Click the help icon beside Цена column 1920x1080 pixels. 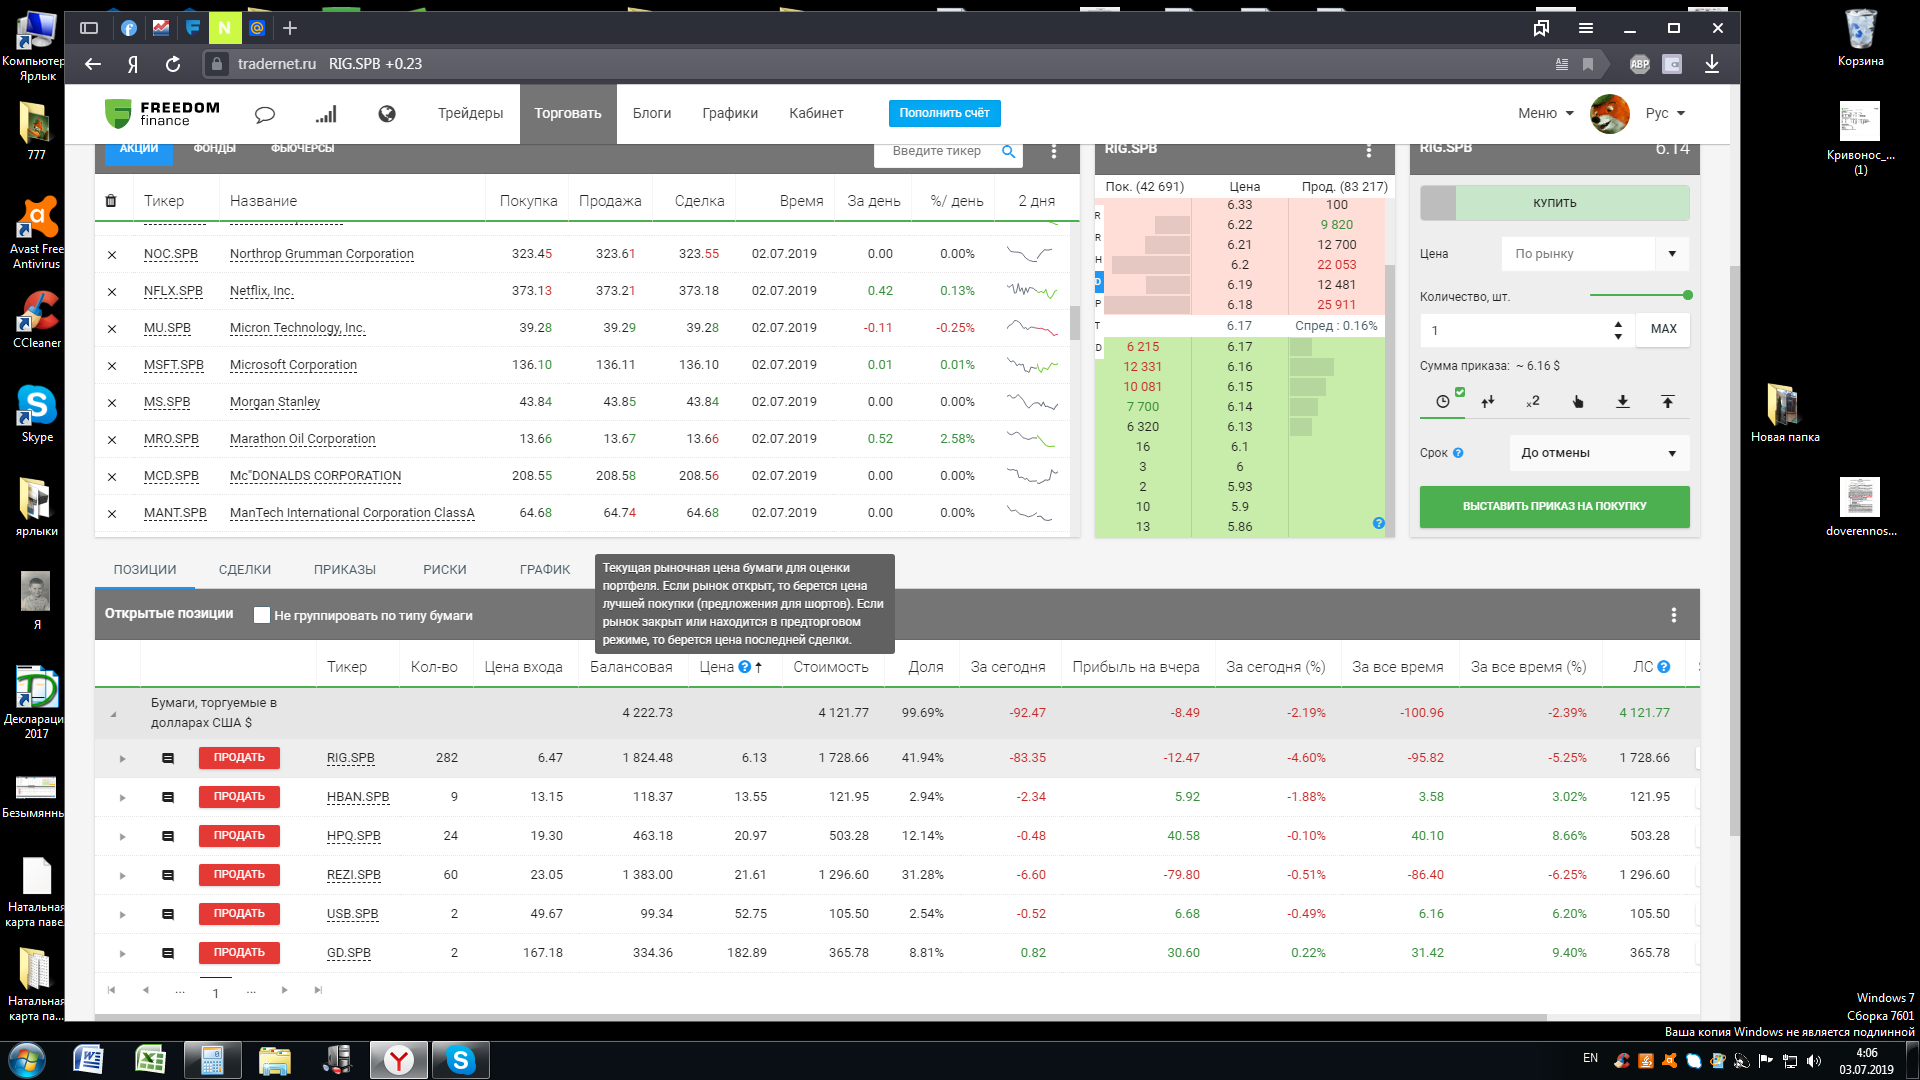point(744,667)
